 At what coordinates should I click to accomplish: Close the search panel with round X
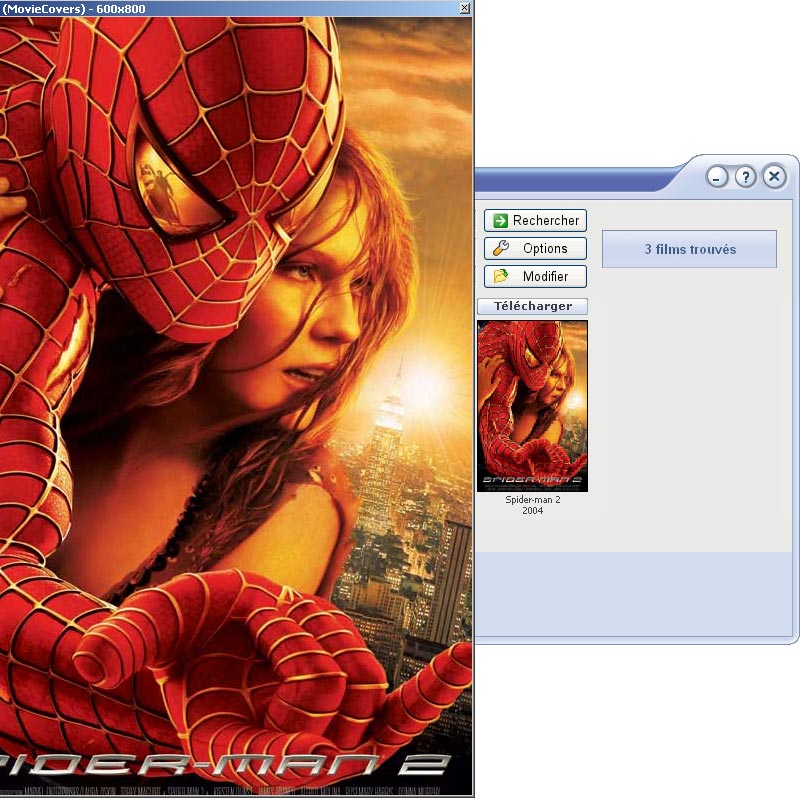(x=774, y=177)
